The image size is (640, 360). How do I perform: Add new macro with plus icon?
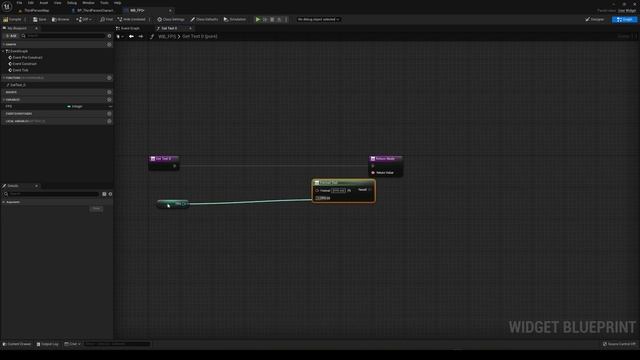[x=109, y=92]
